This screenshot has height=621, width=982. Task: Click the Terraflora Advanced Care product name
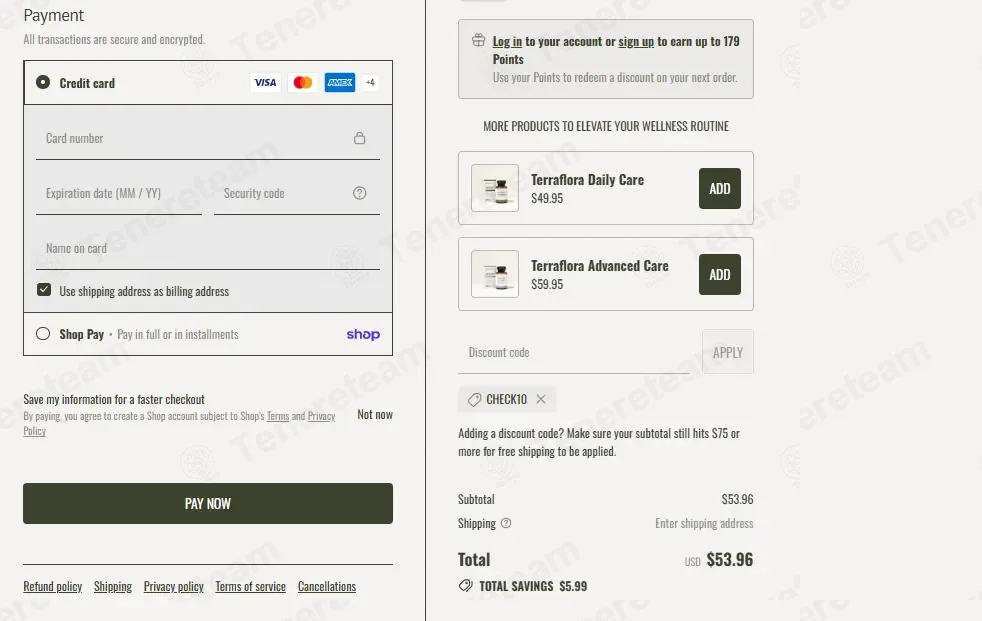pyautogui.click(x=599, y=265)
